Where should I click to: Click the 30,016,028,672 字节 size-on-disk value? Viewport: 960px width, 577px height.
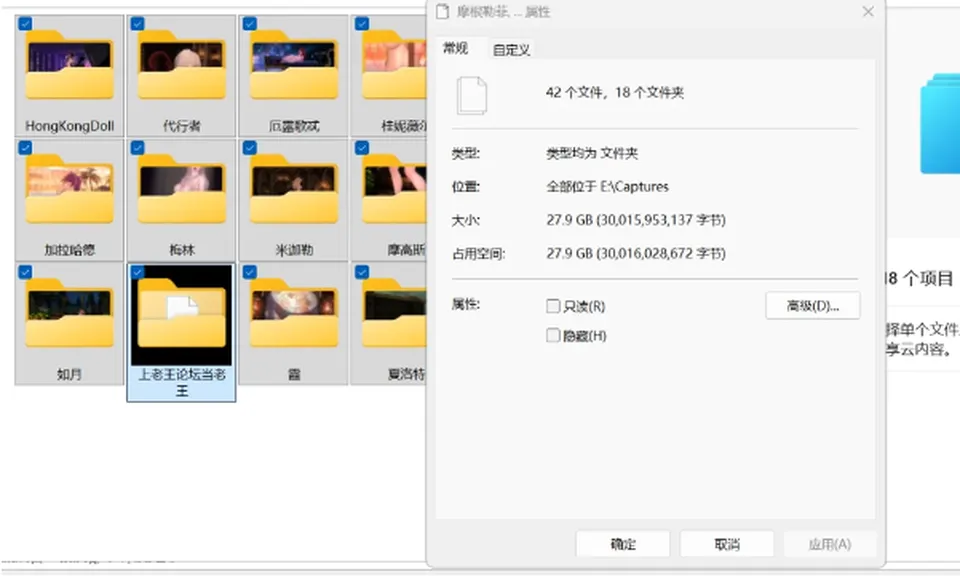coord(660,254)
